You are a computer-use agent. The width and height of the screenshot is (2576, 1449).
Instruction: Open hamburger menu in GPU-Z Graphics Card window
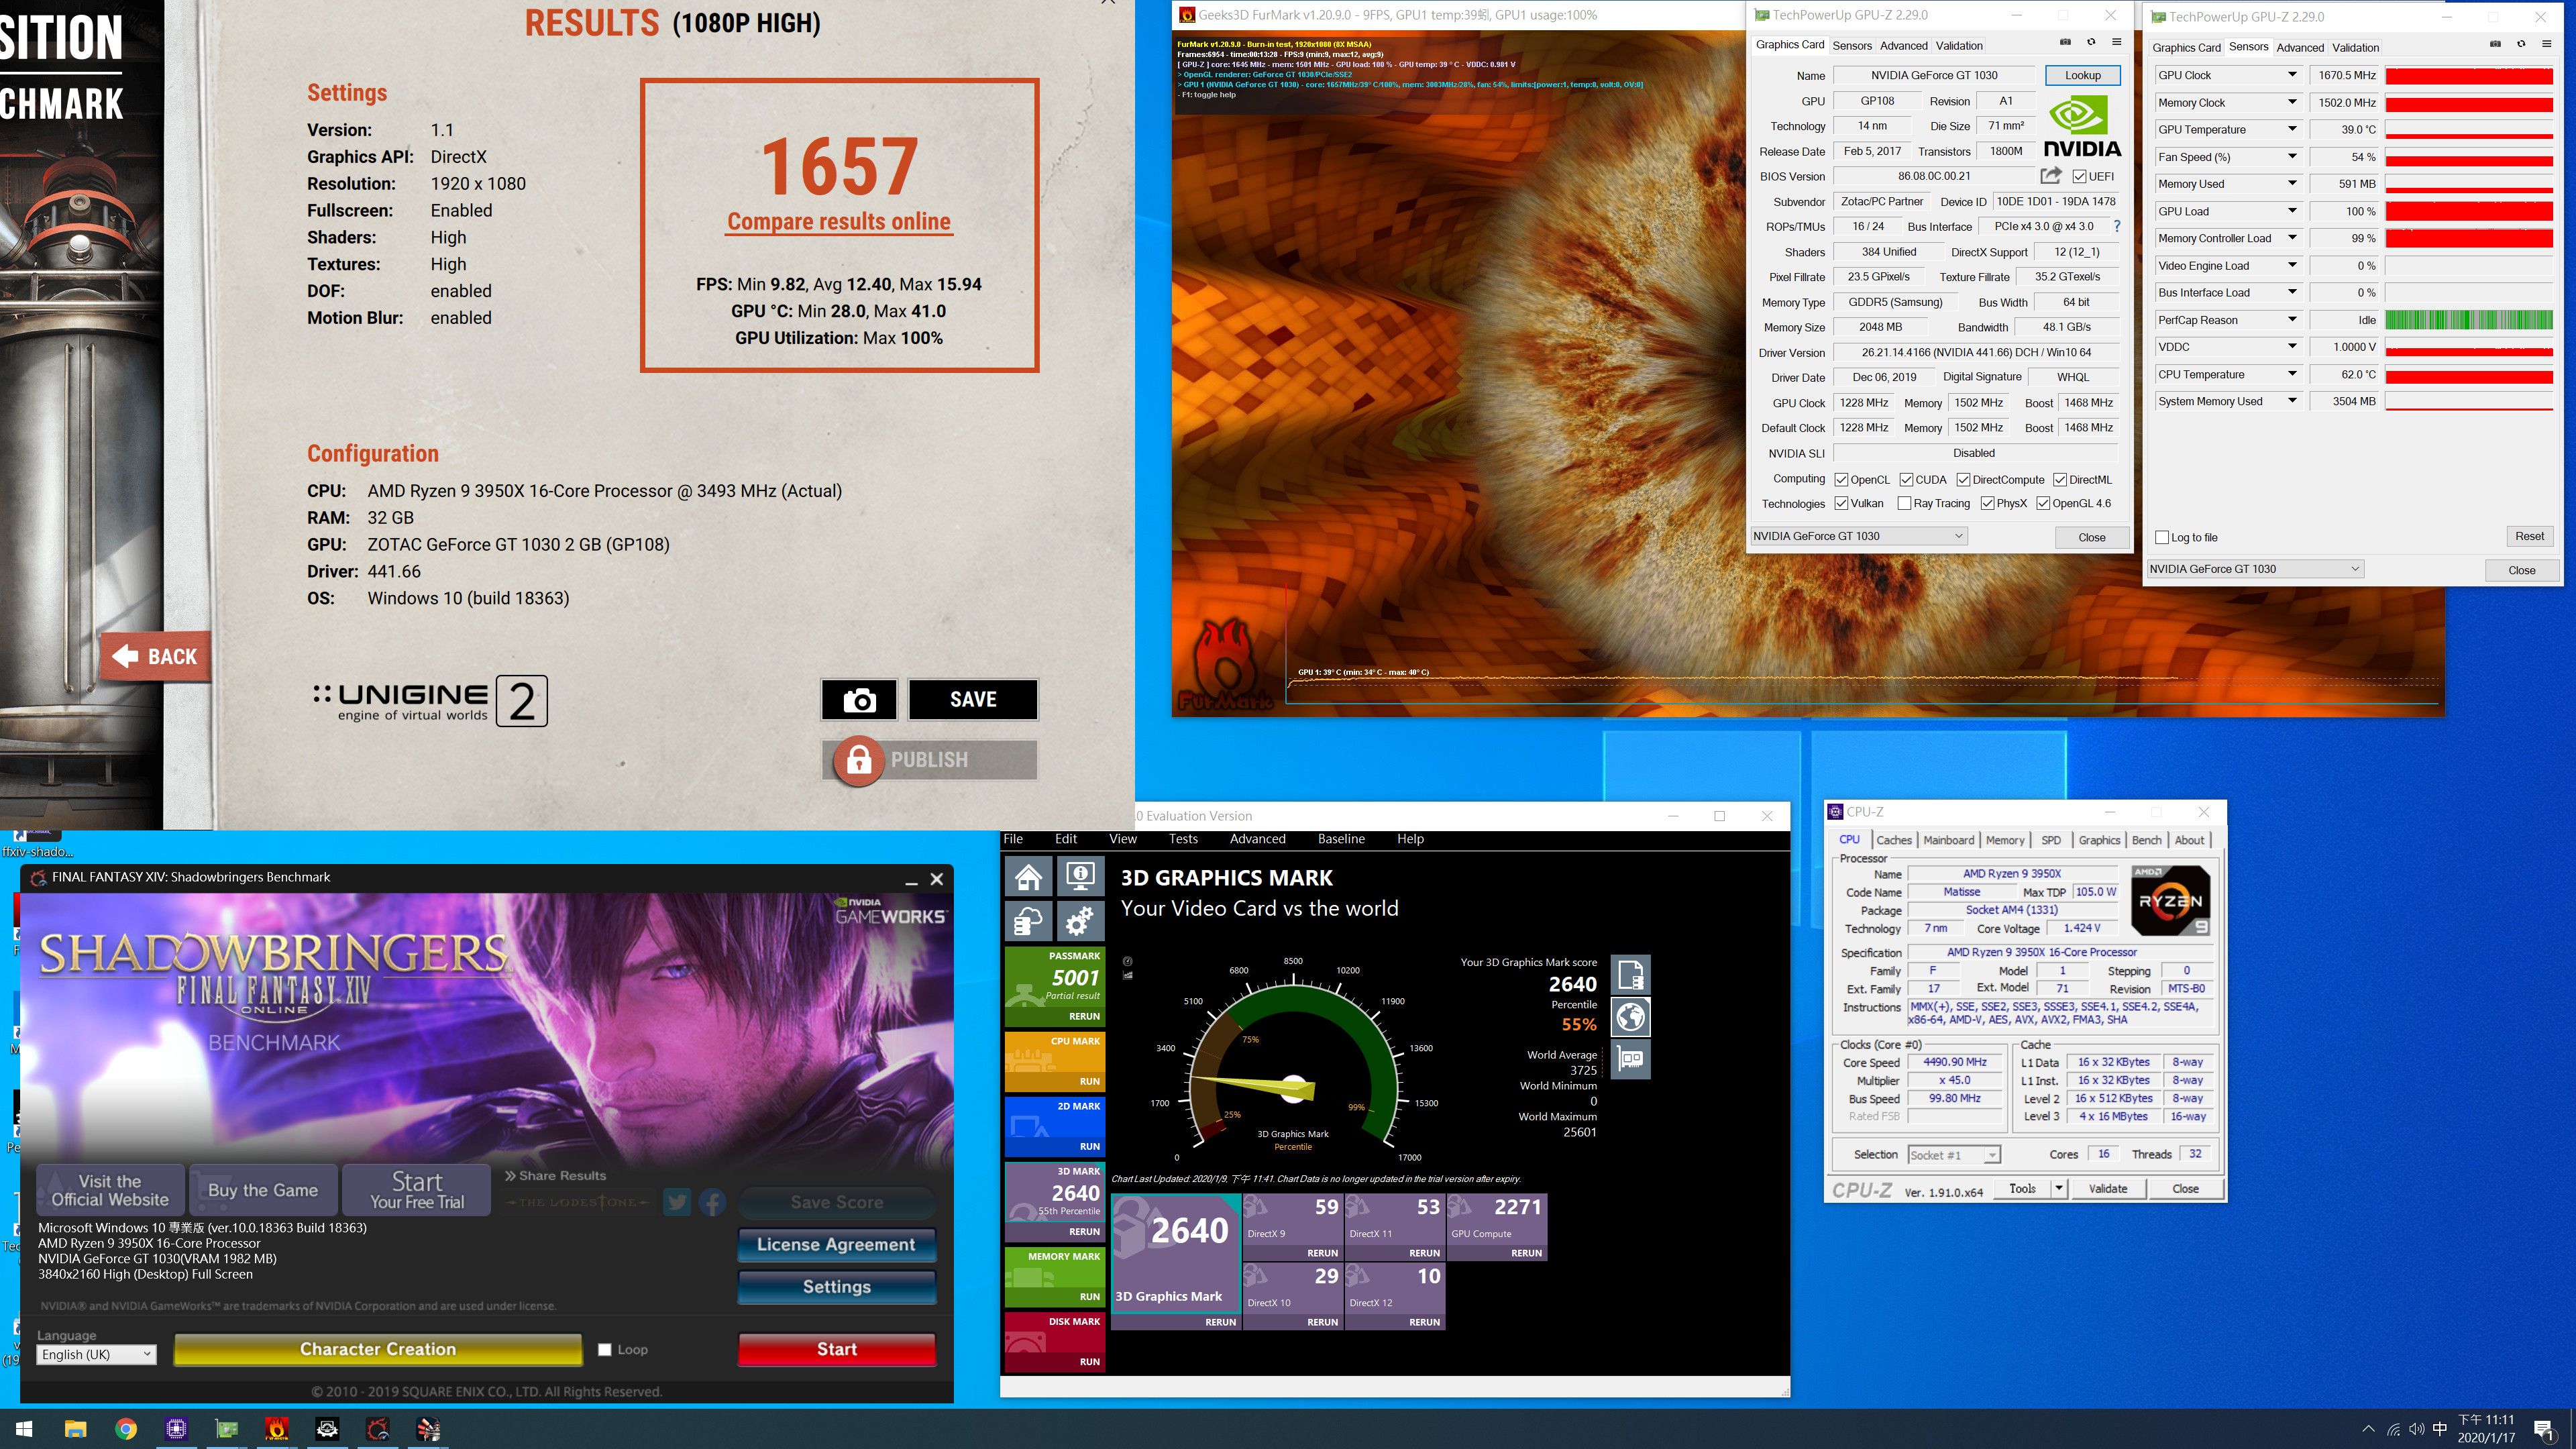(x=2117, y=42)
